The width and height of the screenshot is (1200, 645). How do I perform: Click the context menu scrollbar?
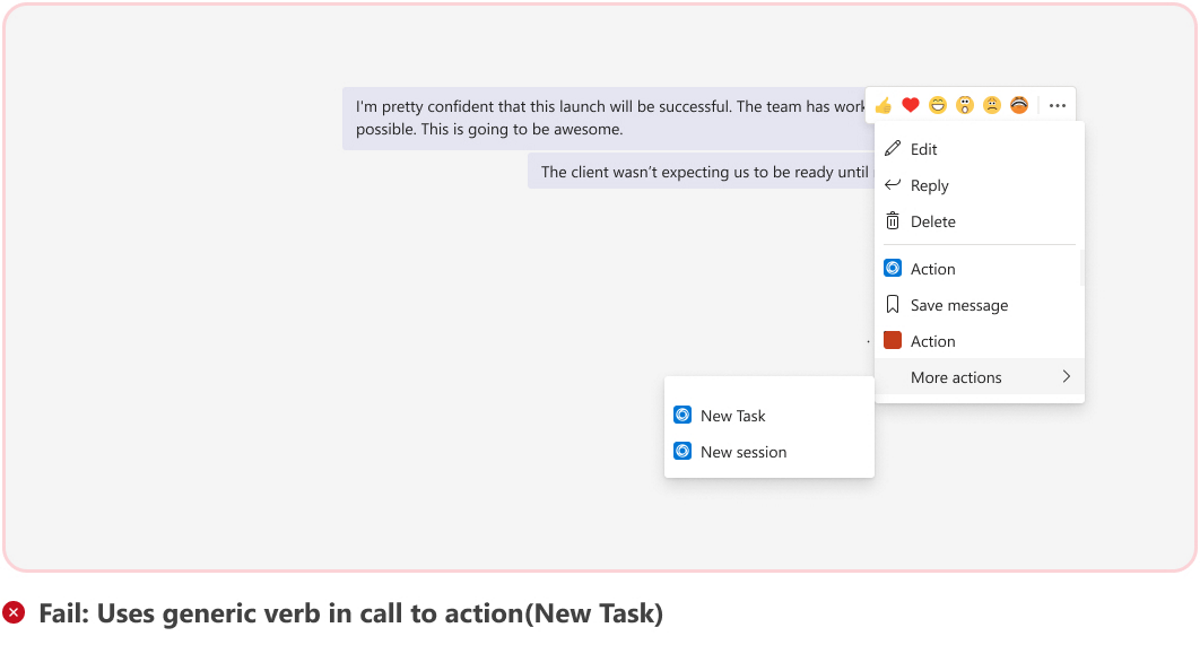[1082, 268]
